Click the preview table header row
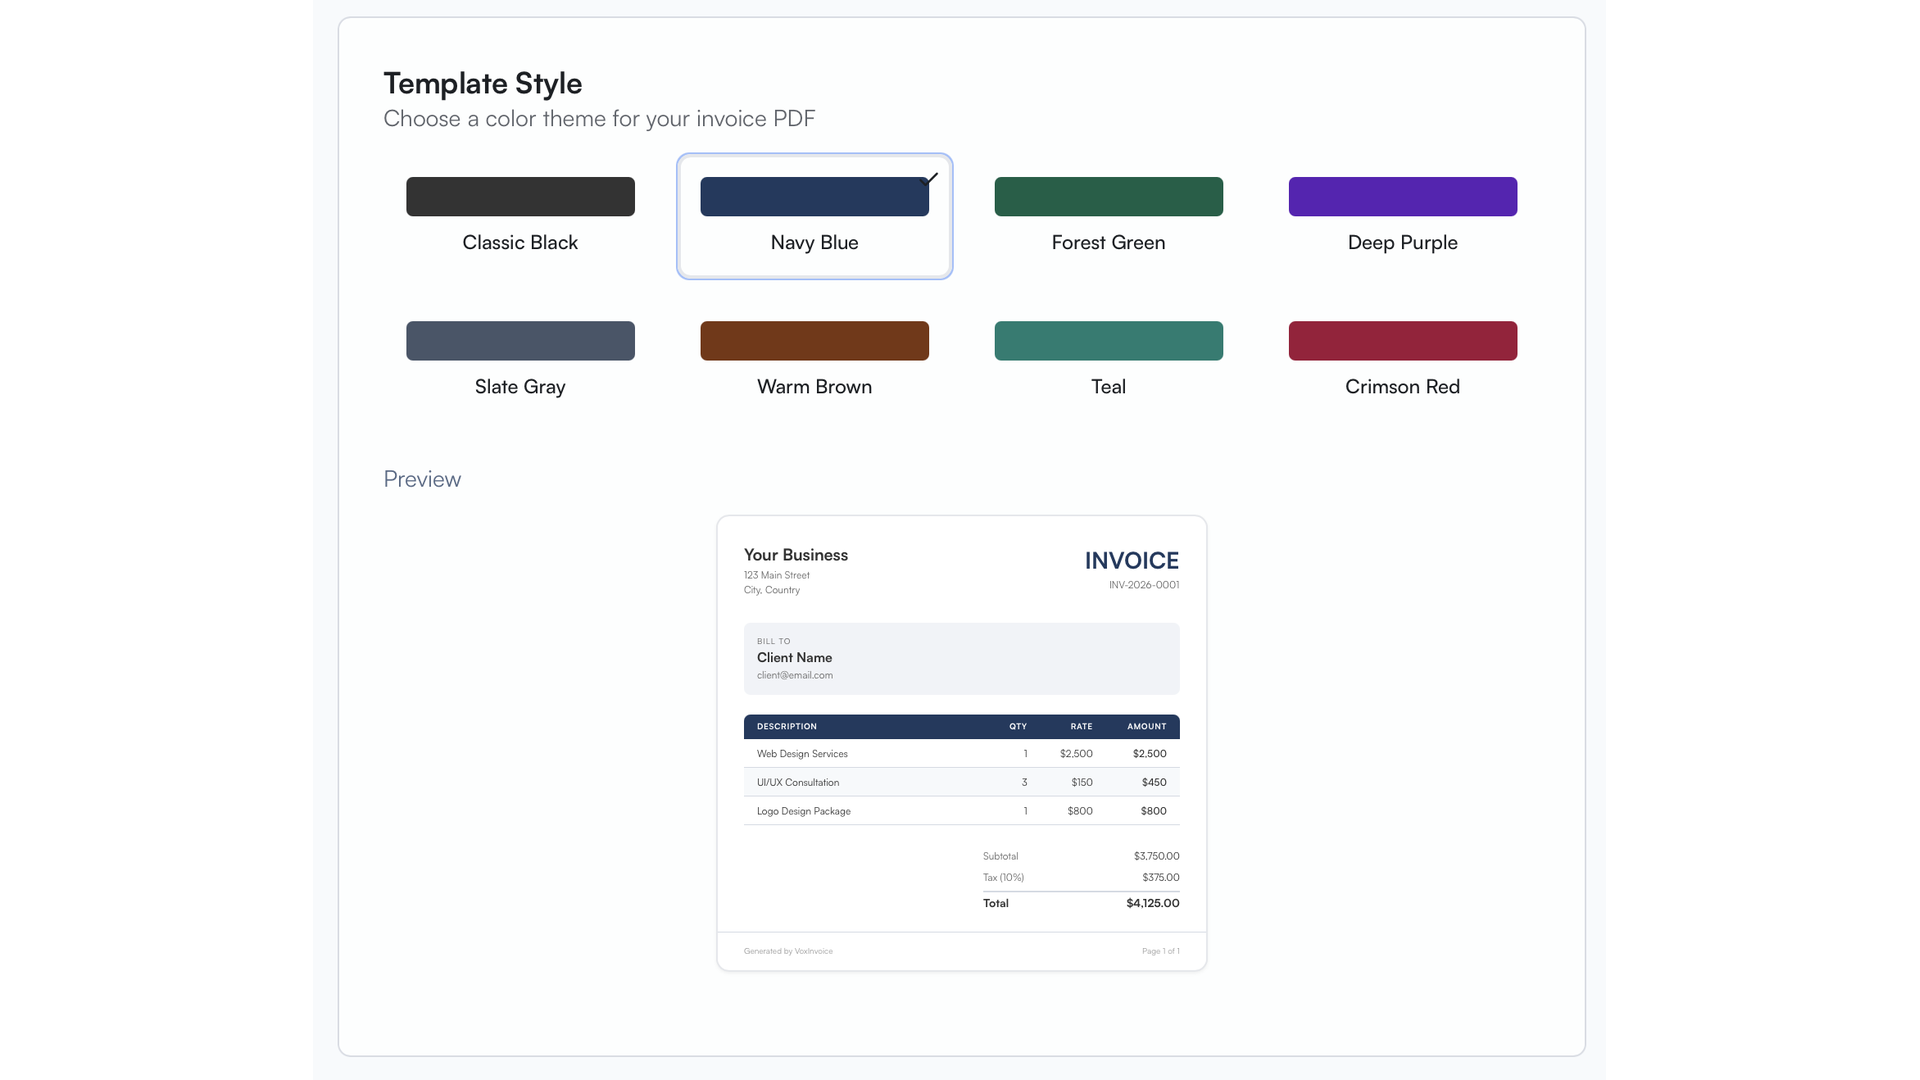This screenshot has height=1080, width=1920. pyautogui.click(x=961, y=726)
